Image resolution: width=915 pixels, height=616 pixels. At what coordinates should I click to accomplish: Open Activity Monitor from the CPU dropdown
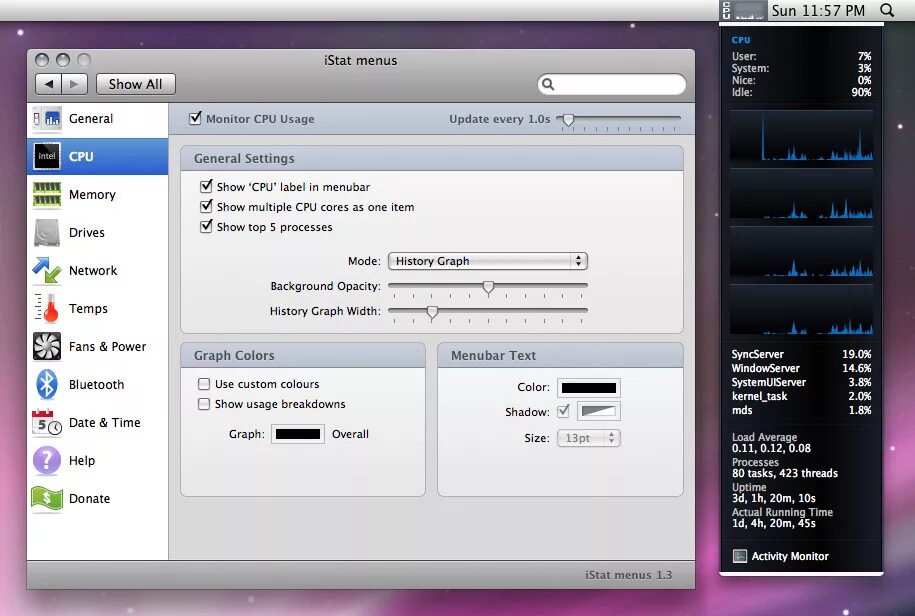tap(790, 556)
